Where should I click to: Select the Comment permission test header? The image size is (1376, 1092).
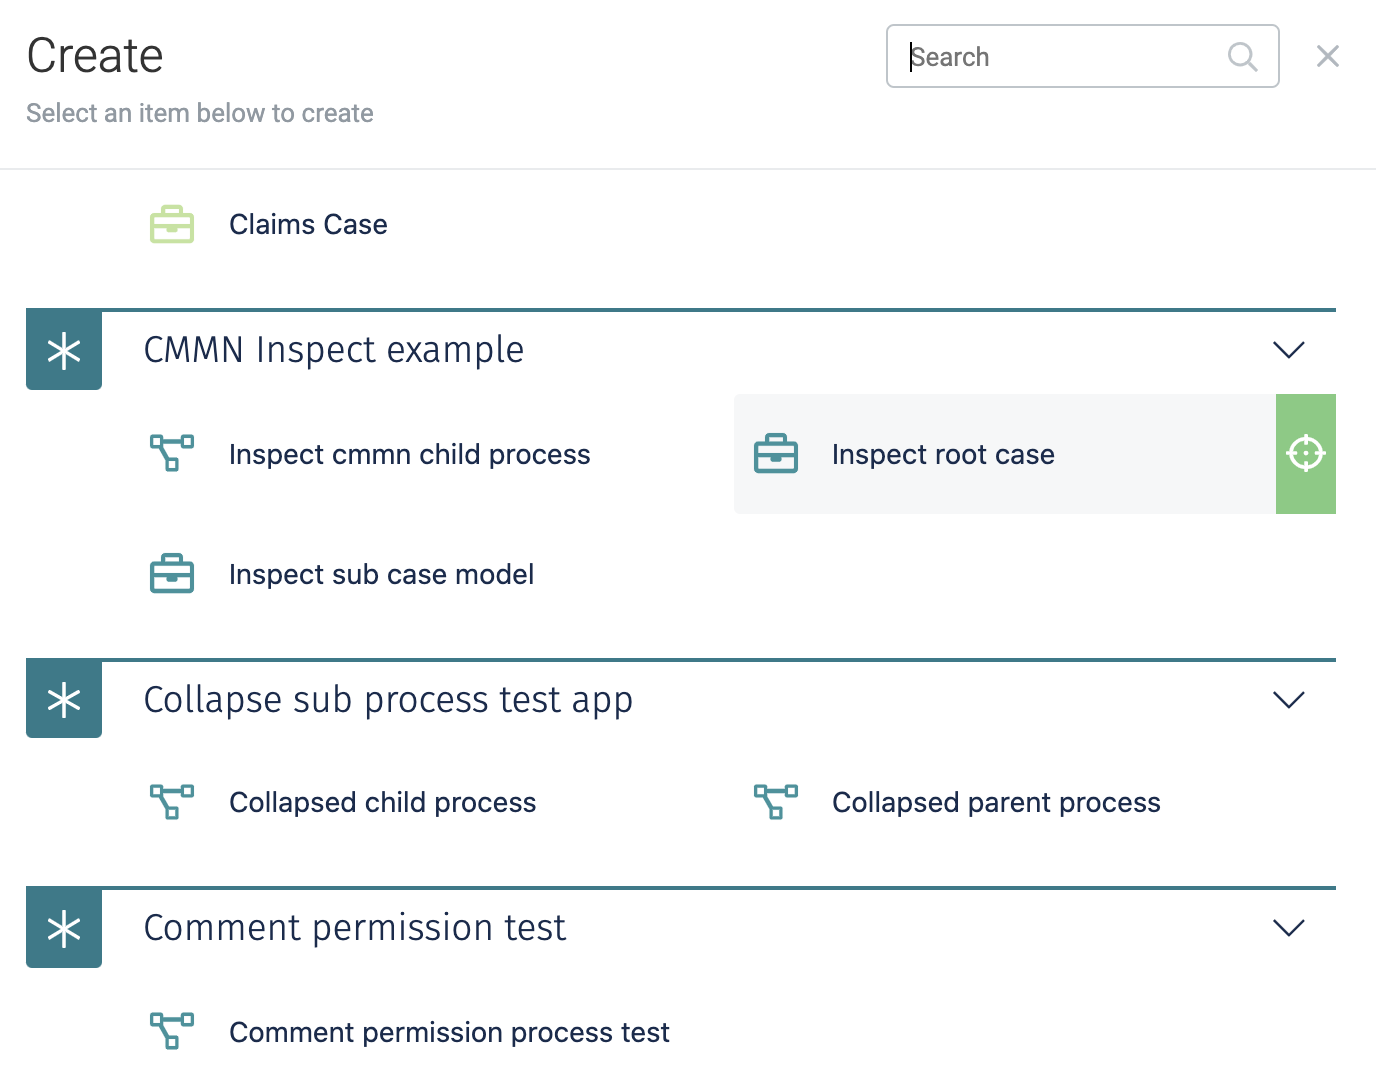pyautogui.click(x=355, y=928)
